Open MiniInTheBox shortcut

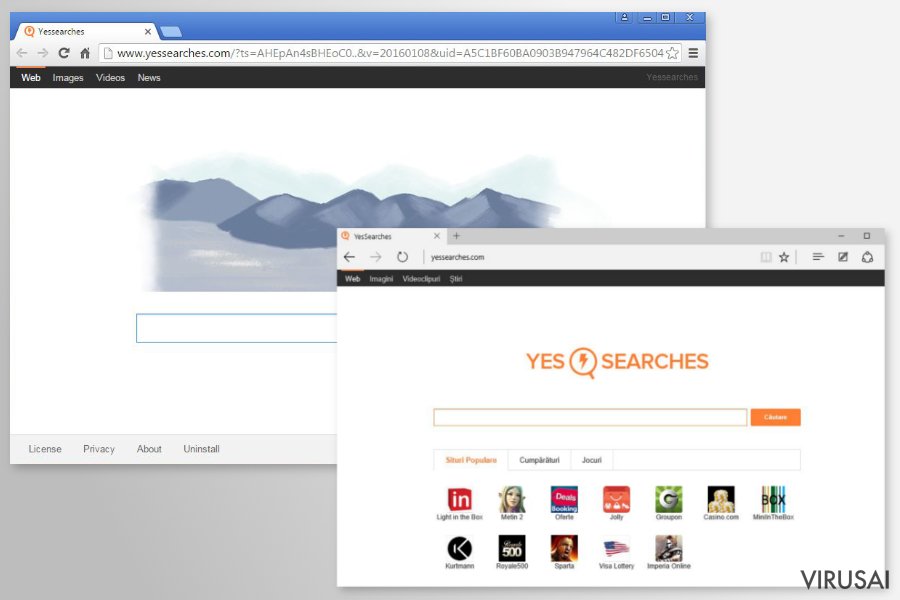click(773, 504)
